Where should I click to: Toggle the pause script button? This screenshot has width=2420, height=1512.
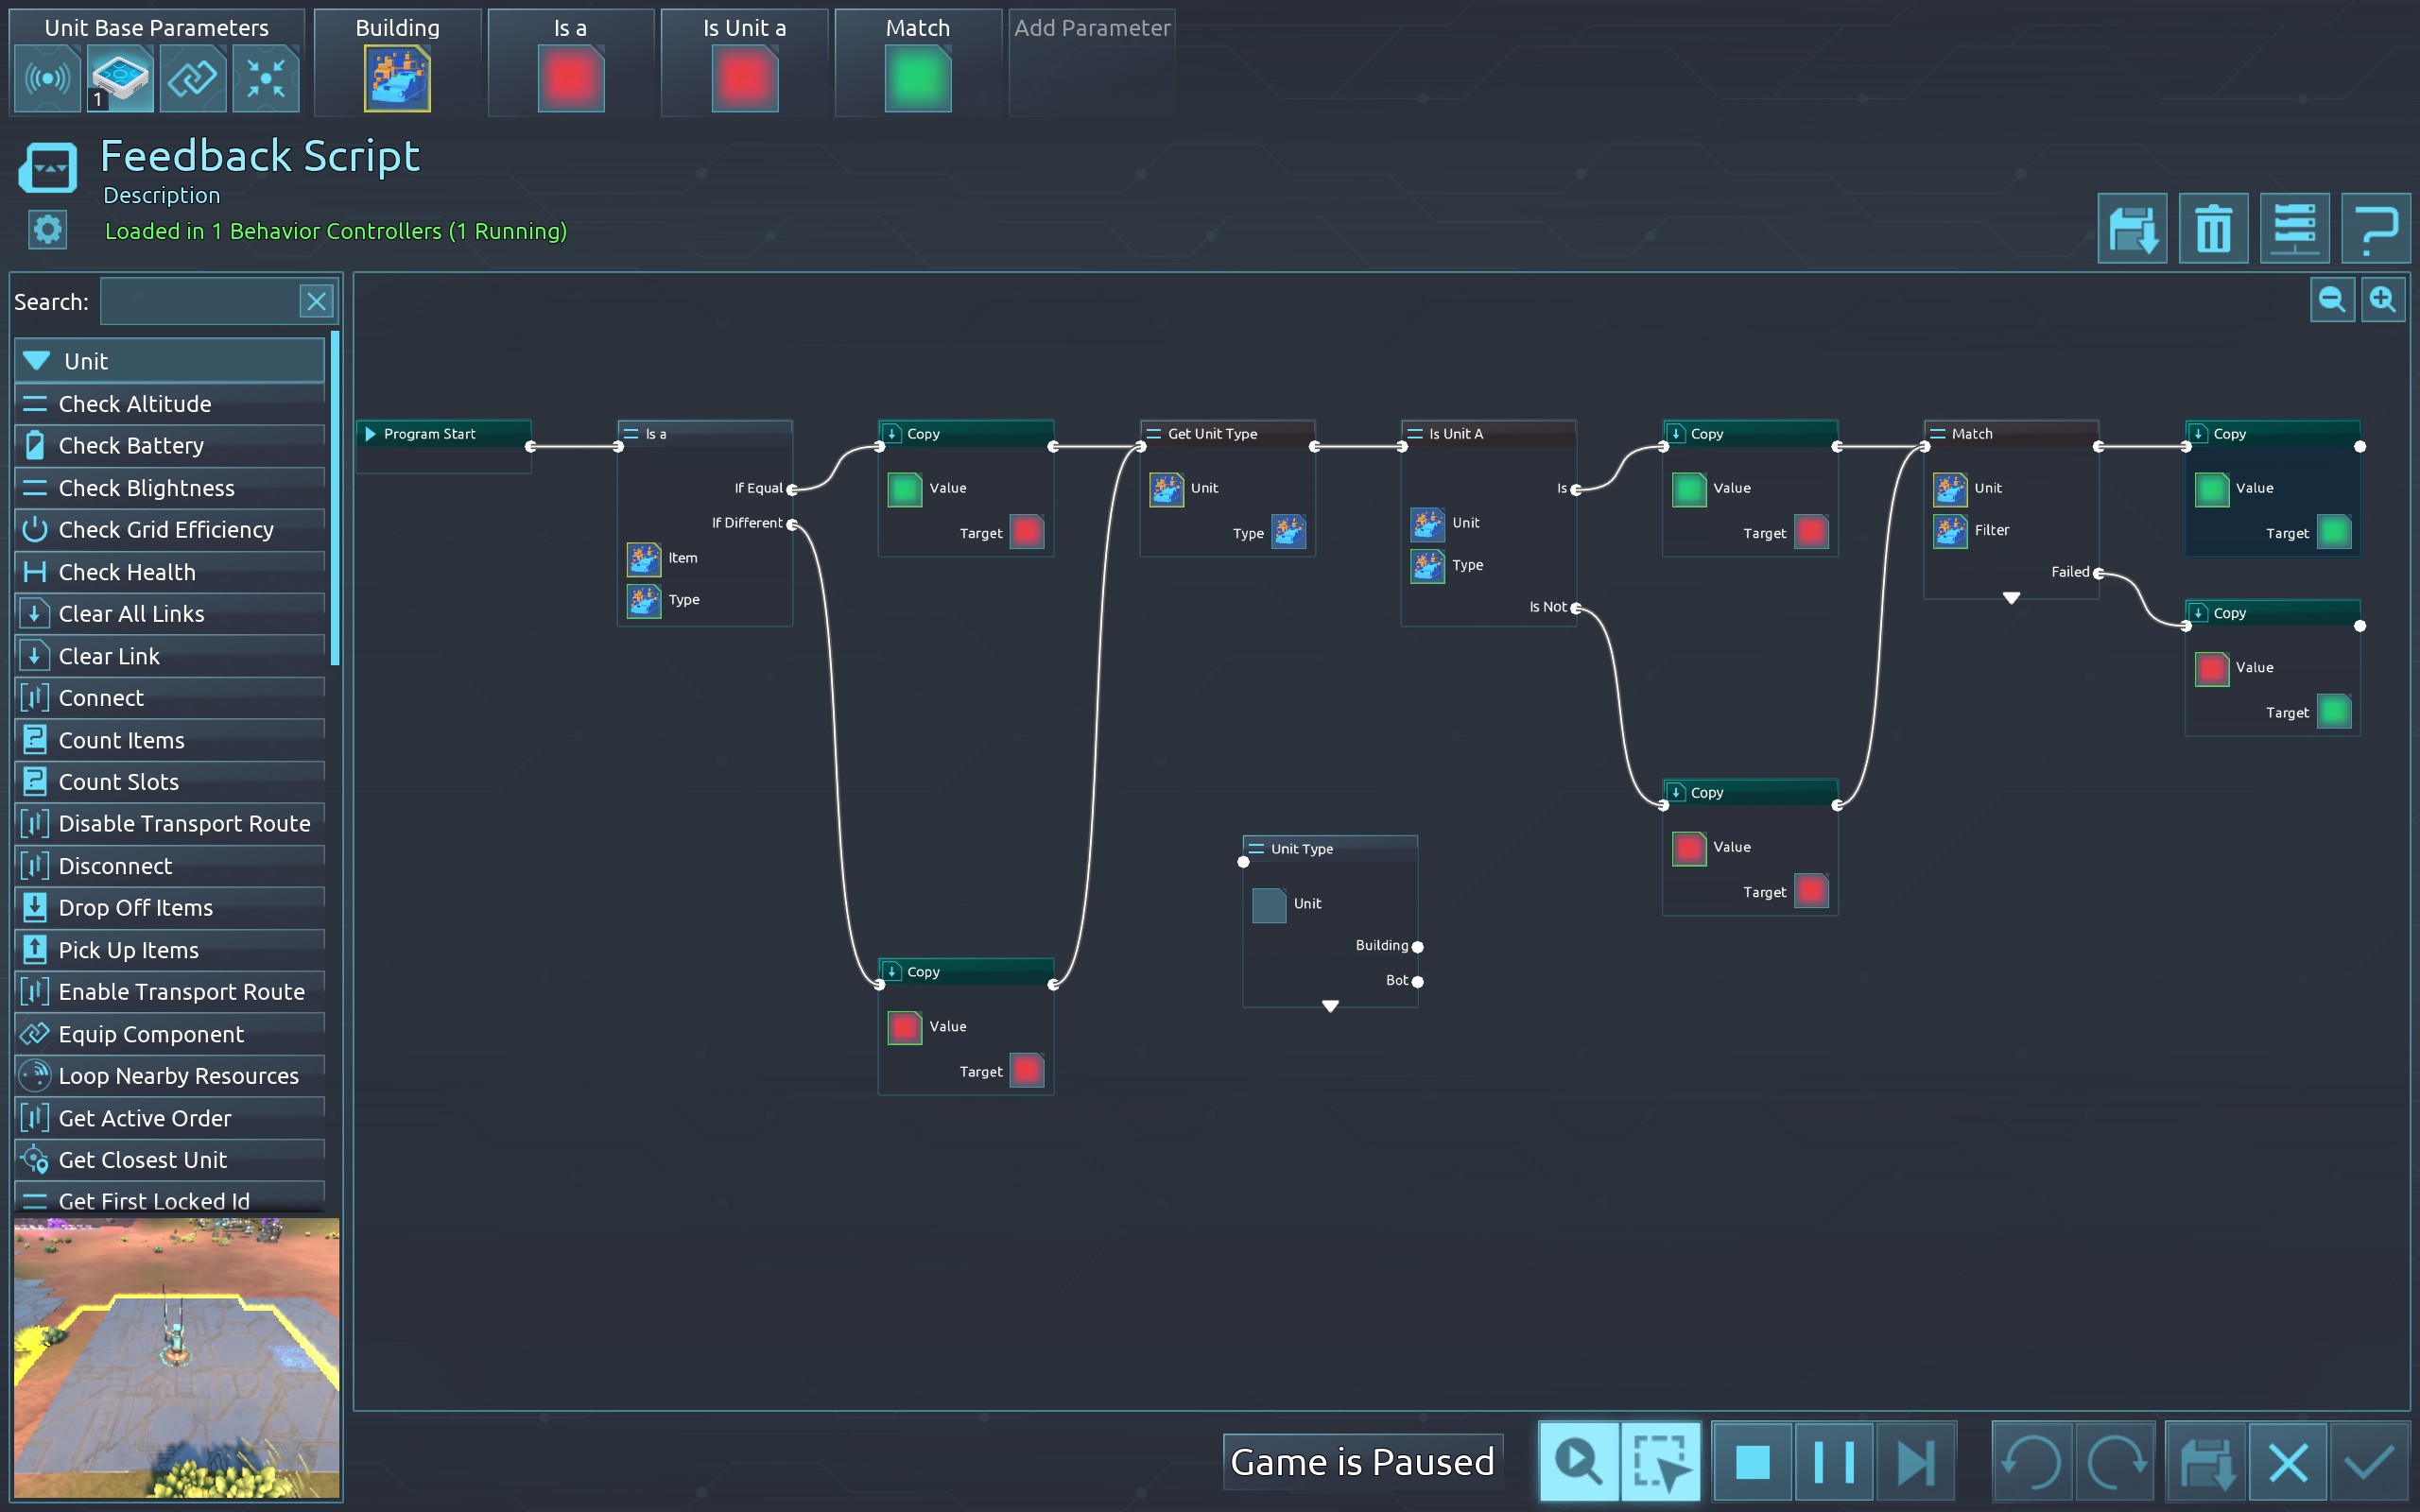tap(1833, 1462)
